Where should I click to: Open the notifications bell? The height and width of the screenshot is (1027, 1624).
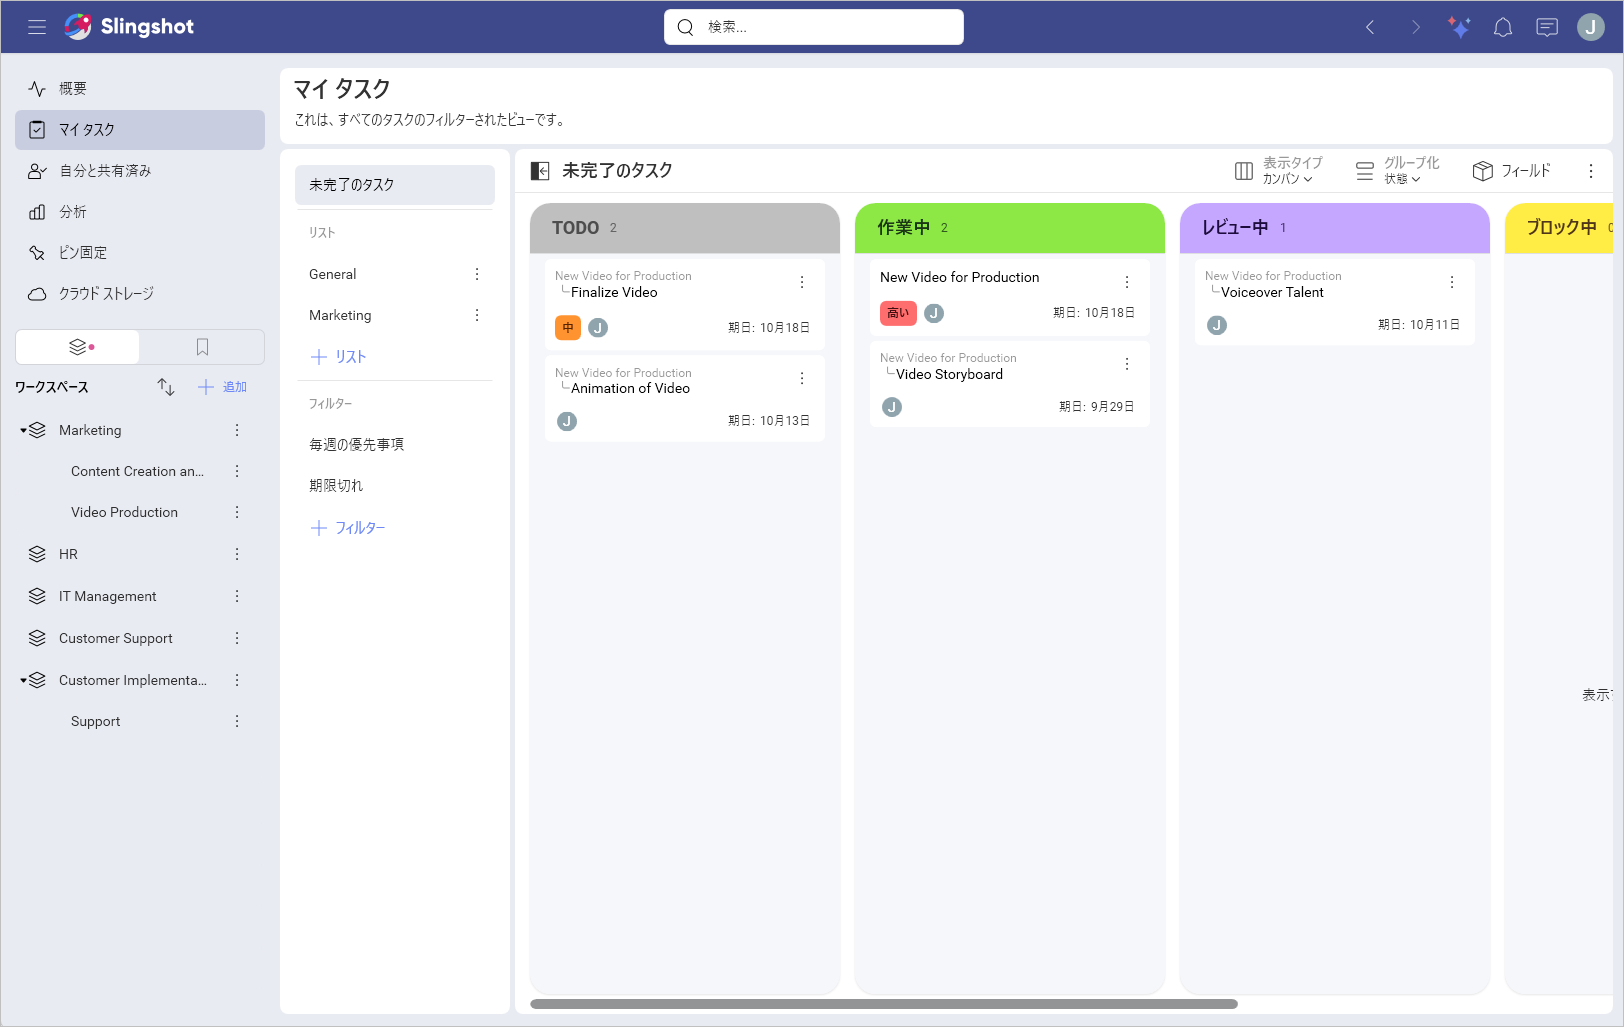pyautogui.click(x=1502, y=27)
